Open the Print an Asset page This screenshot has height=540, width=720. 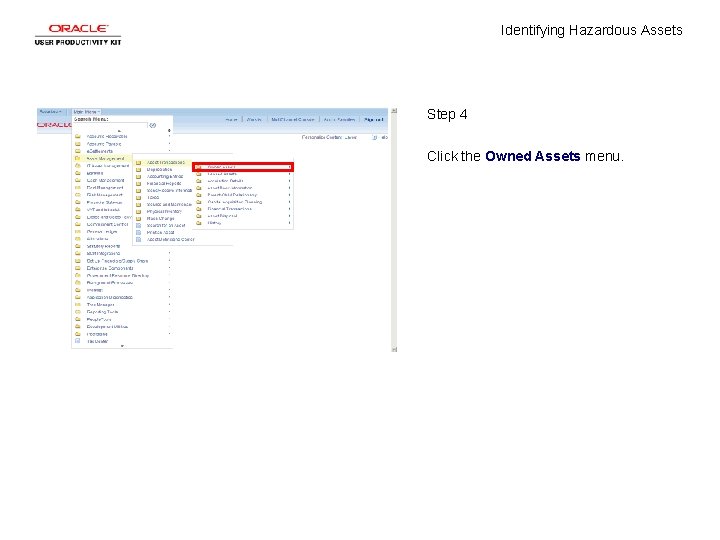pyautogui.click(x=163, y=232)
